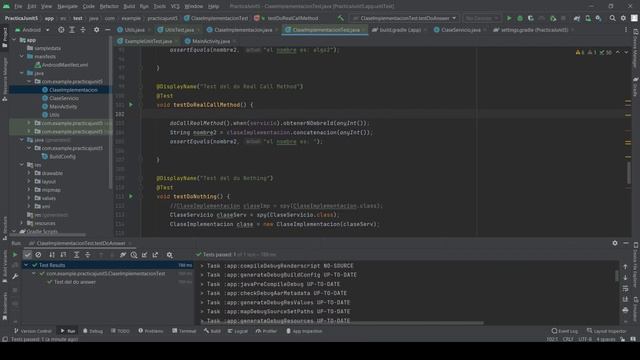The height and width of the screenshot is (360, 640).
Task: Open IDE settings gear in top toolbar
Action: pyautogui.click(x=623, y=18)
